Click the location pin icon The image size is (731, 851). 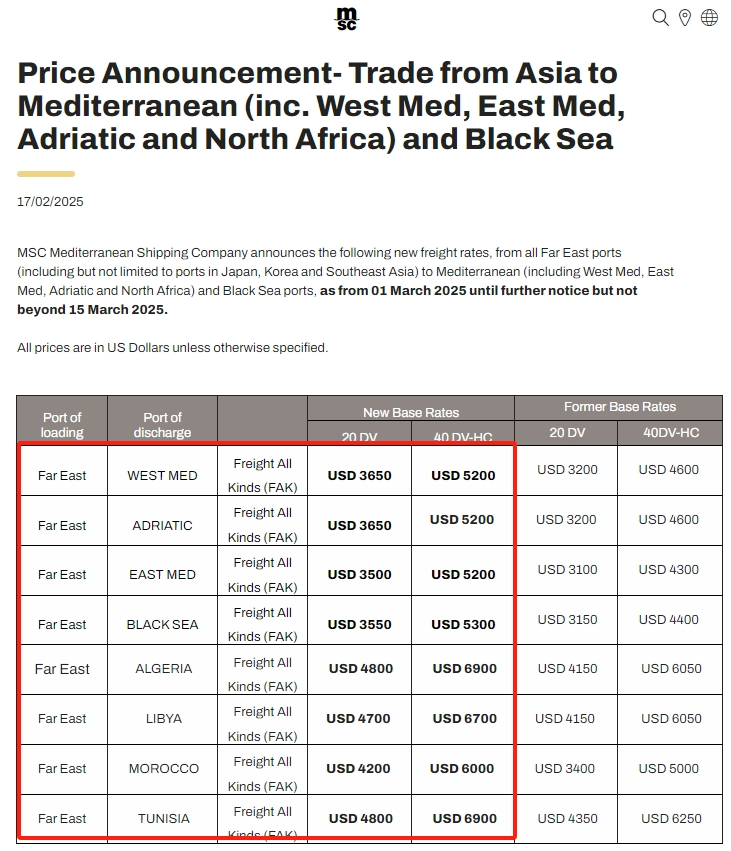[x=684, y=17]
